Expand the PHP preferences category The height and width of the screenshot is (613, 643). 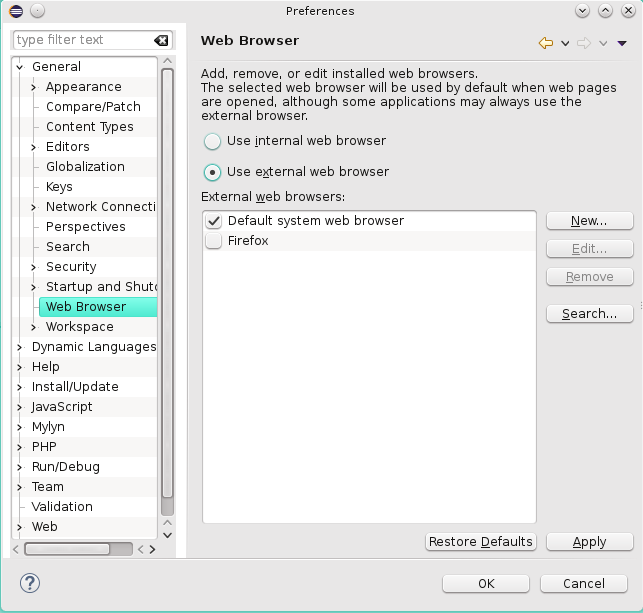(x=20, y=447)
